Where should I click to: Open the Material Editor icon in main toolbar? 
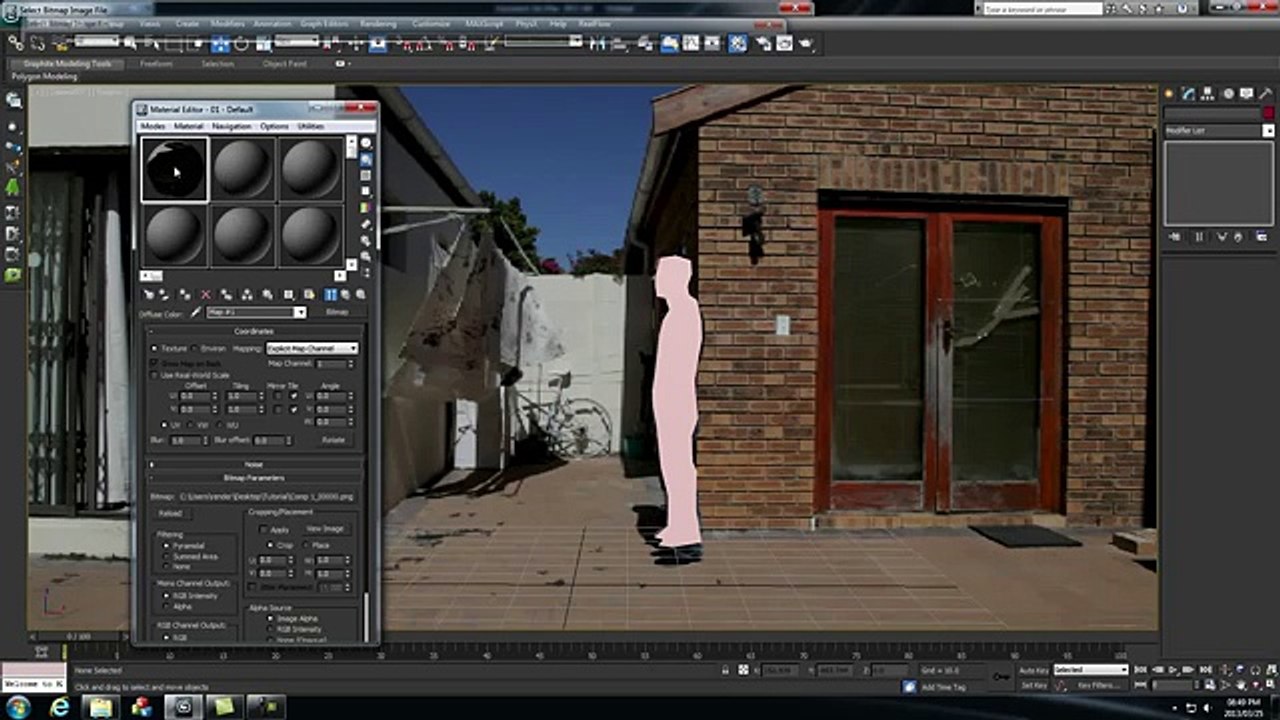(x=737, y=43)
